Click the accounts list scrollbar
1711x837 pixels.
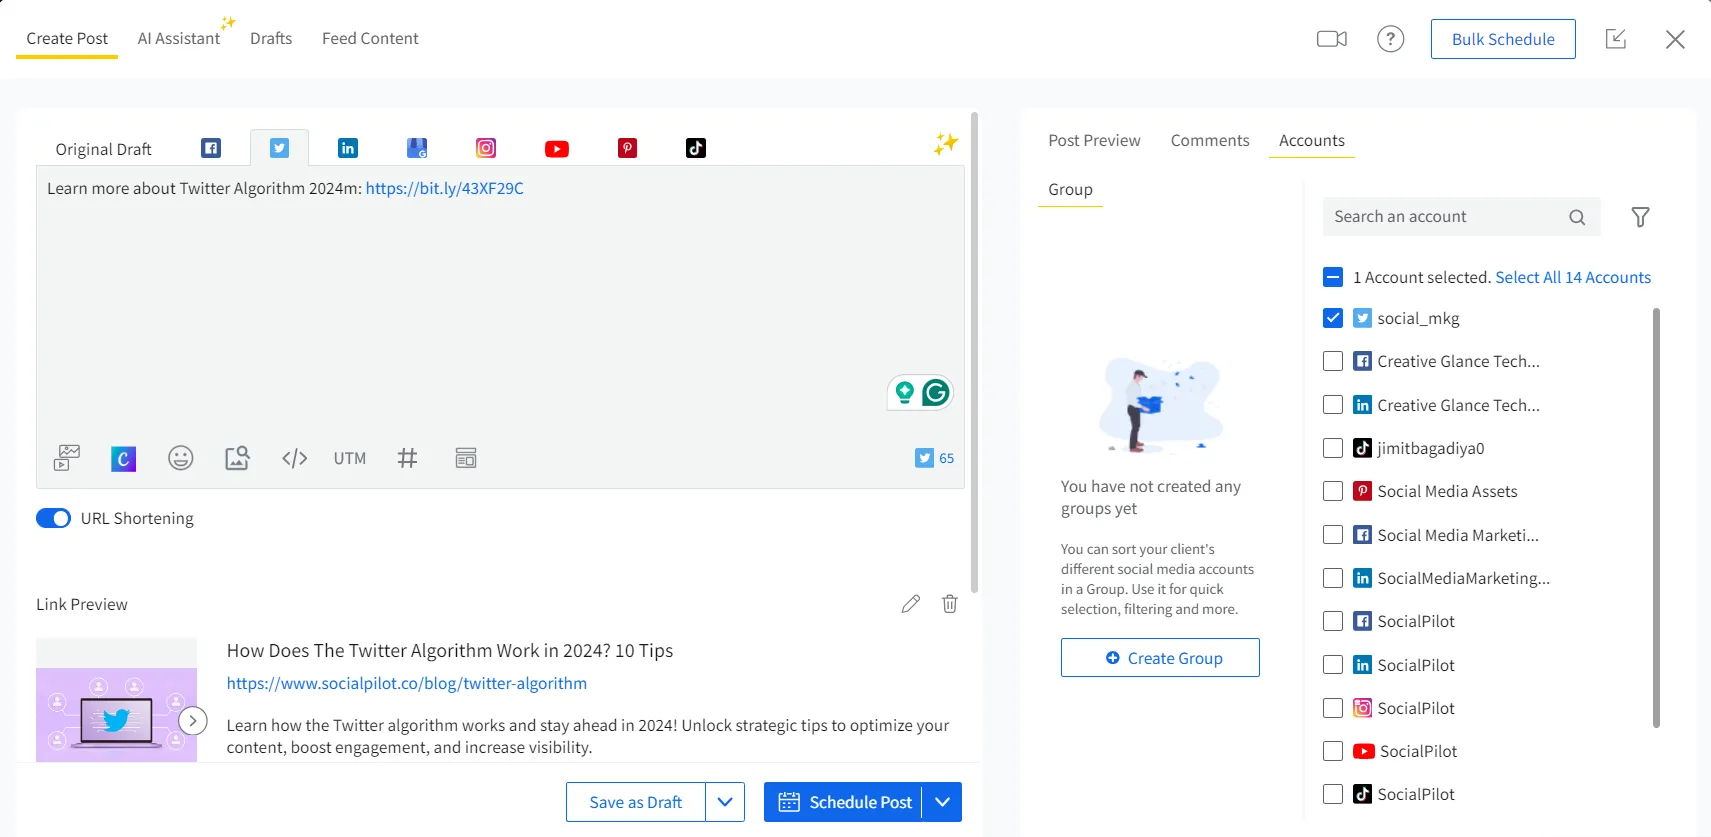[x=1656, y=518]
